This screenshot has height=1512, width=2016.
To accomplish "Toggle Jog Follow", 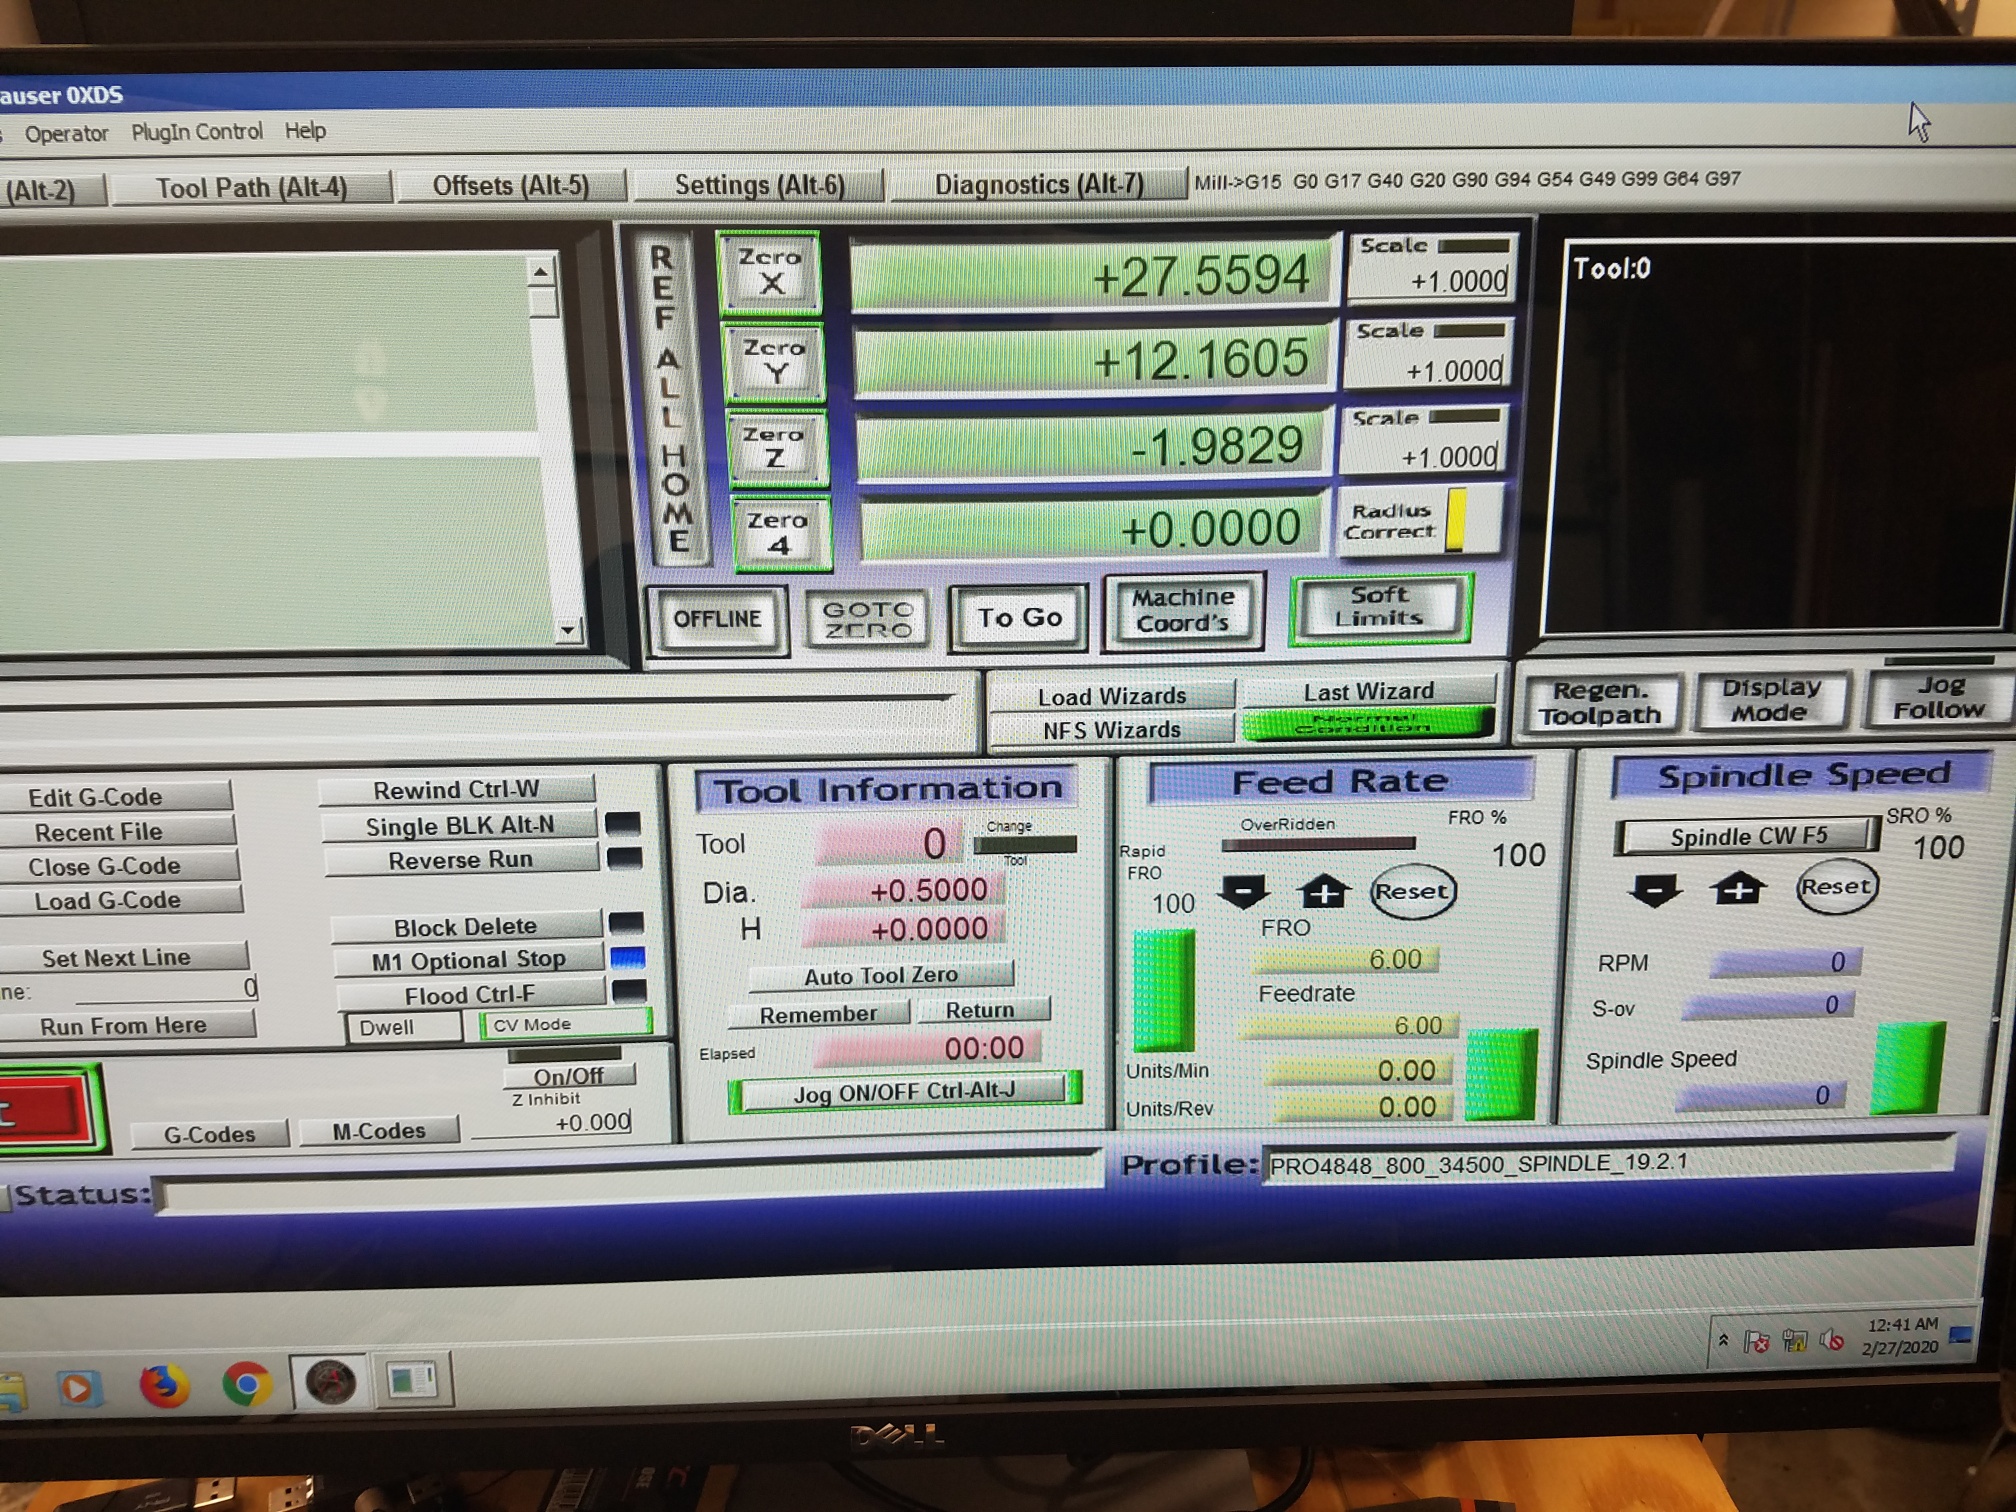I will [1939, 696].
